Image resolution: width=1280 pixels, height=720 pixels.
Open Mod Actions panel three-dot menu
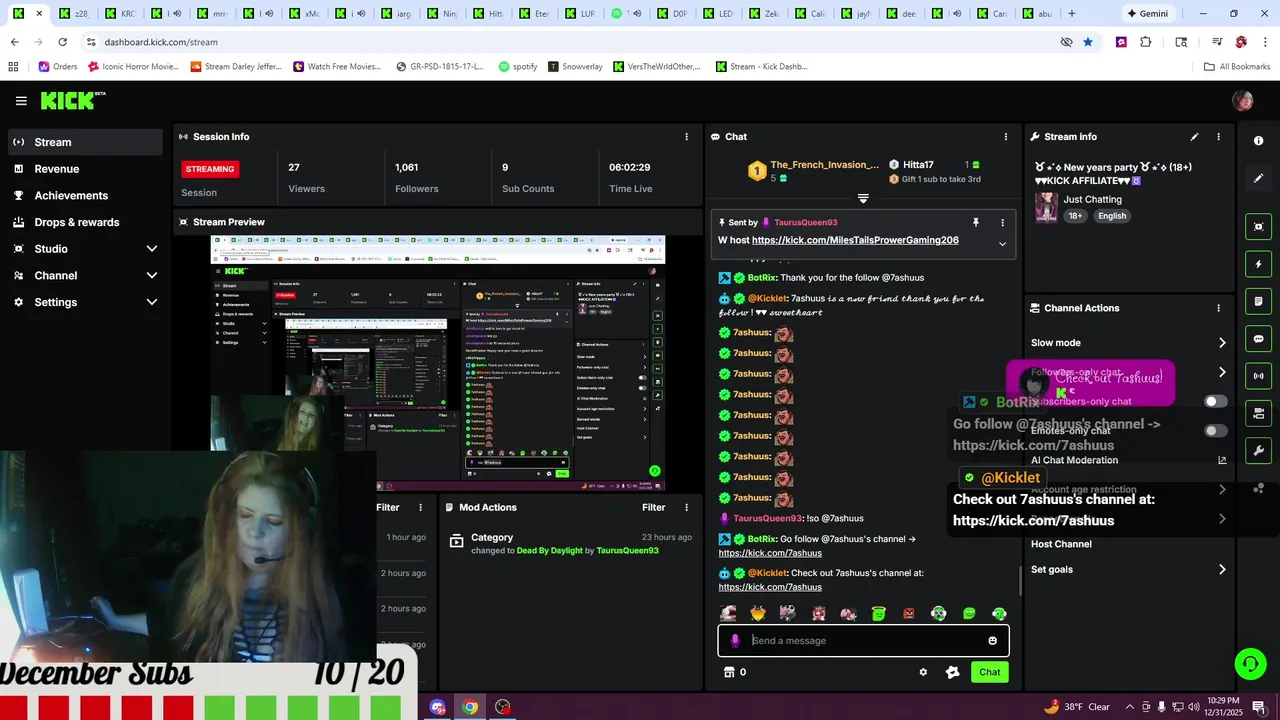pos(686,507)
